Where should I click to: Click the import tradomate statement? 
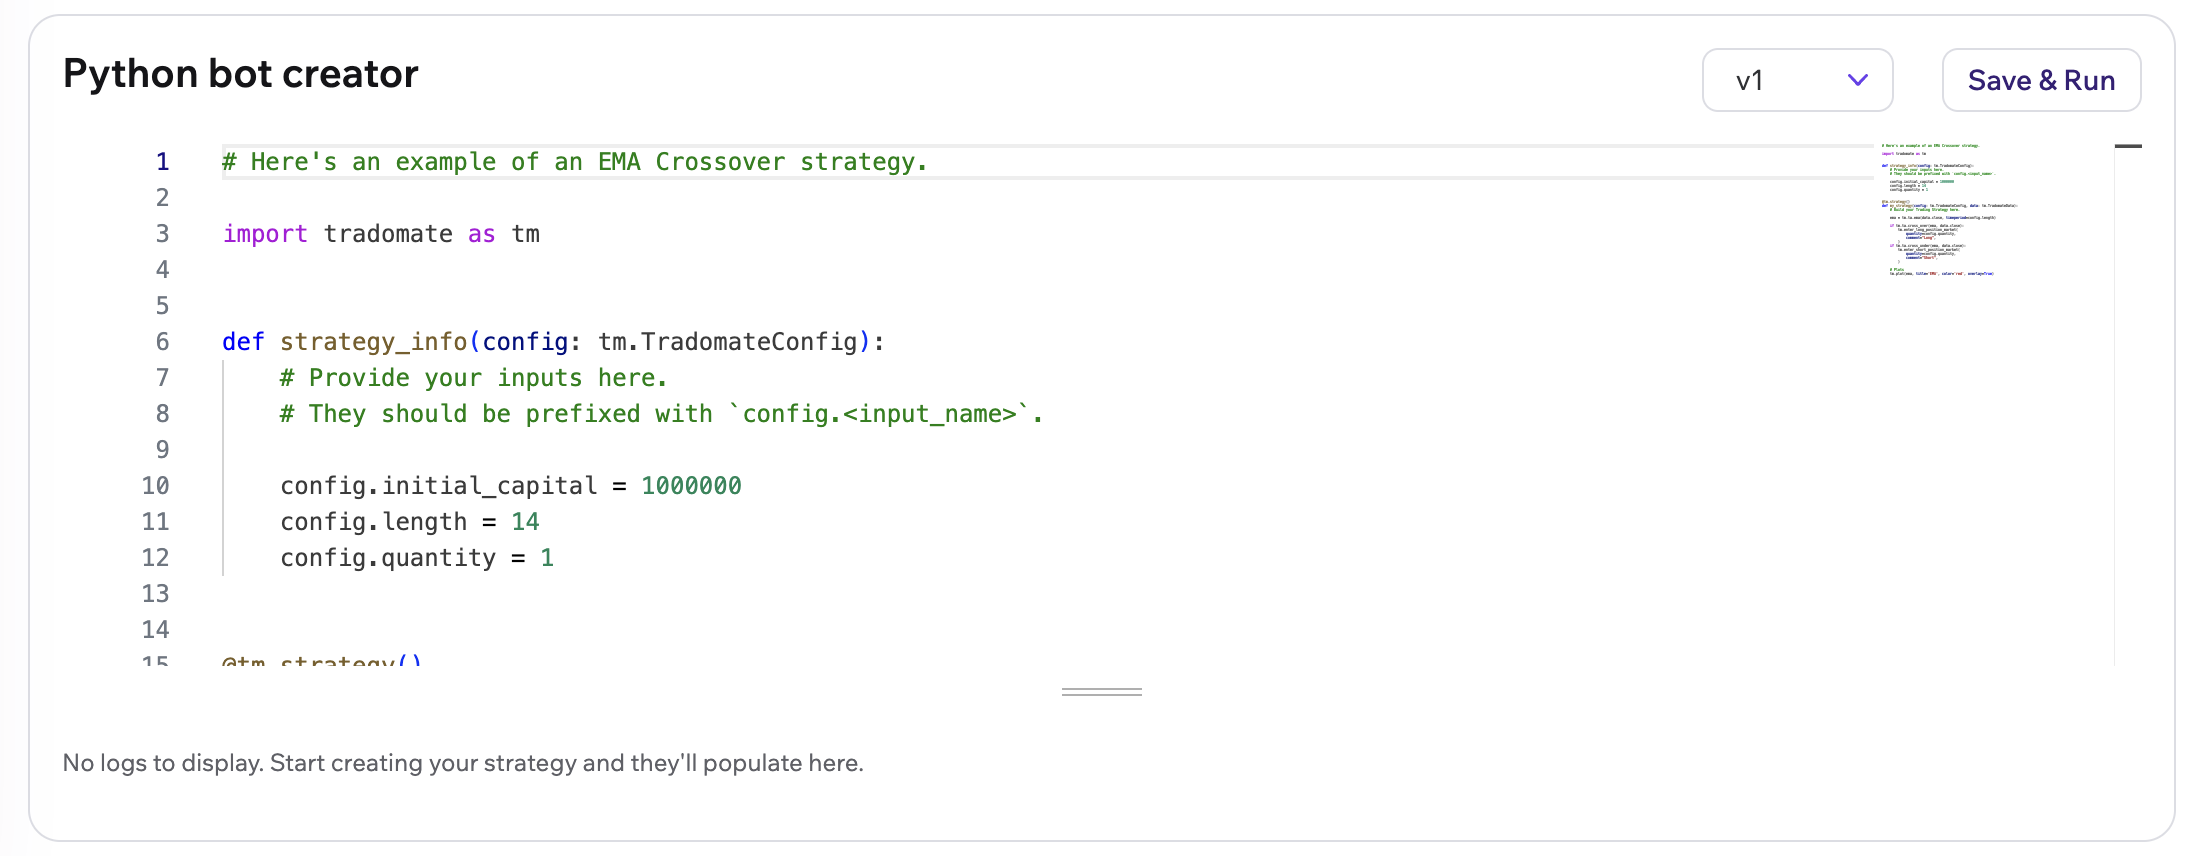coord(380,233)
